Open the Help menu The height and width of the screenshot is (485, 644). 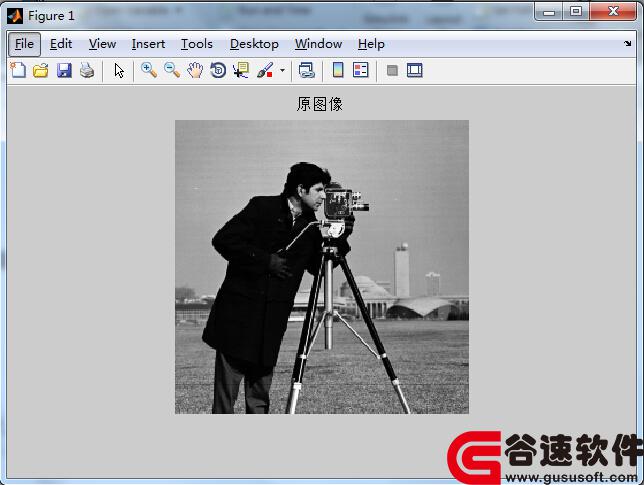[371, 44]
